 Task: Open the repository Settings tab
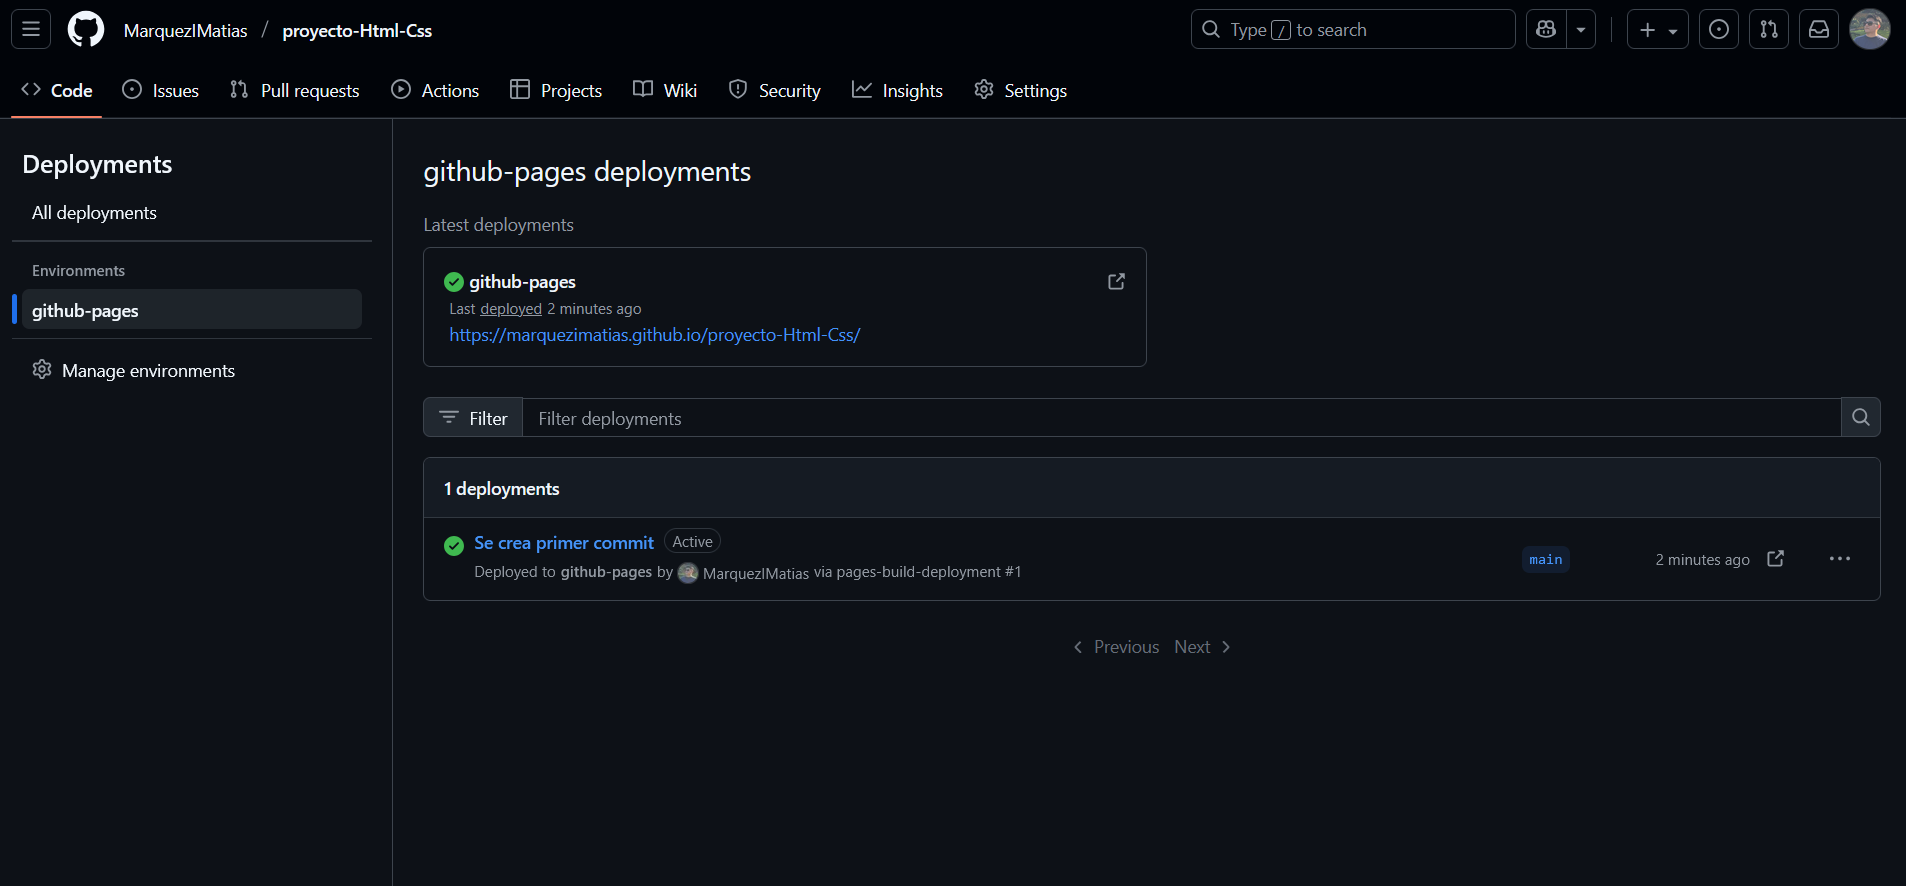point(1021,90)
